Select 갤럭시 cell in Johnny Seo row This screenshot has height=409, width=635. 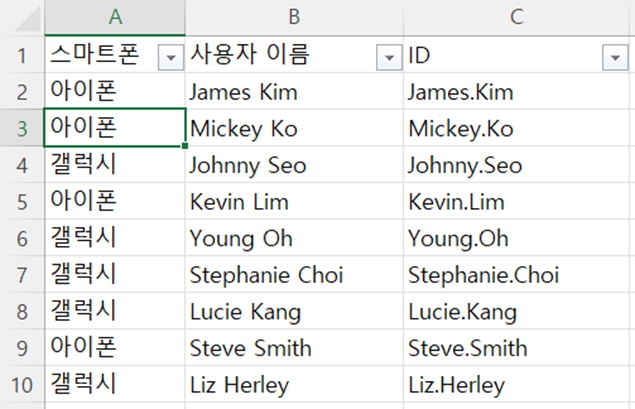pyautogui.click(x=115, y=165)
